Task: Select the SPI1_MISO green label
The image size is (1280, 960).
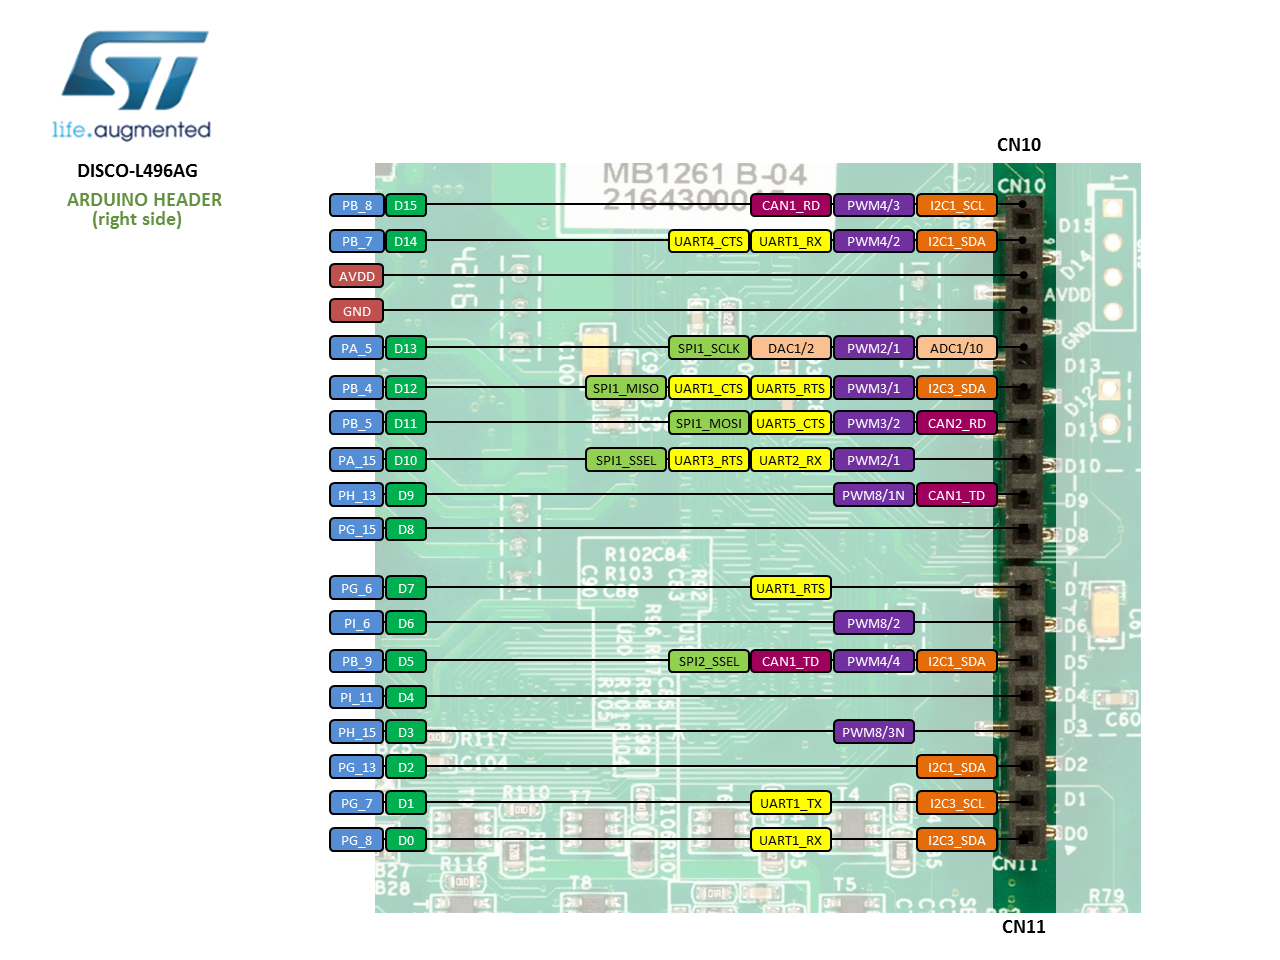Action: (x=625, y=389)
